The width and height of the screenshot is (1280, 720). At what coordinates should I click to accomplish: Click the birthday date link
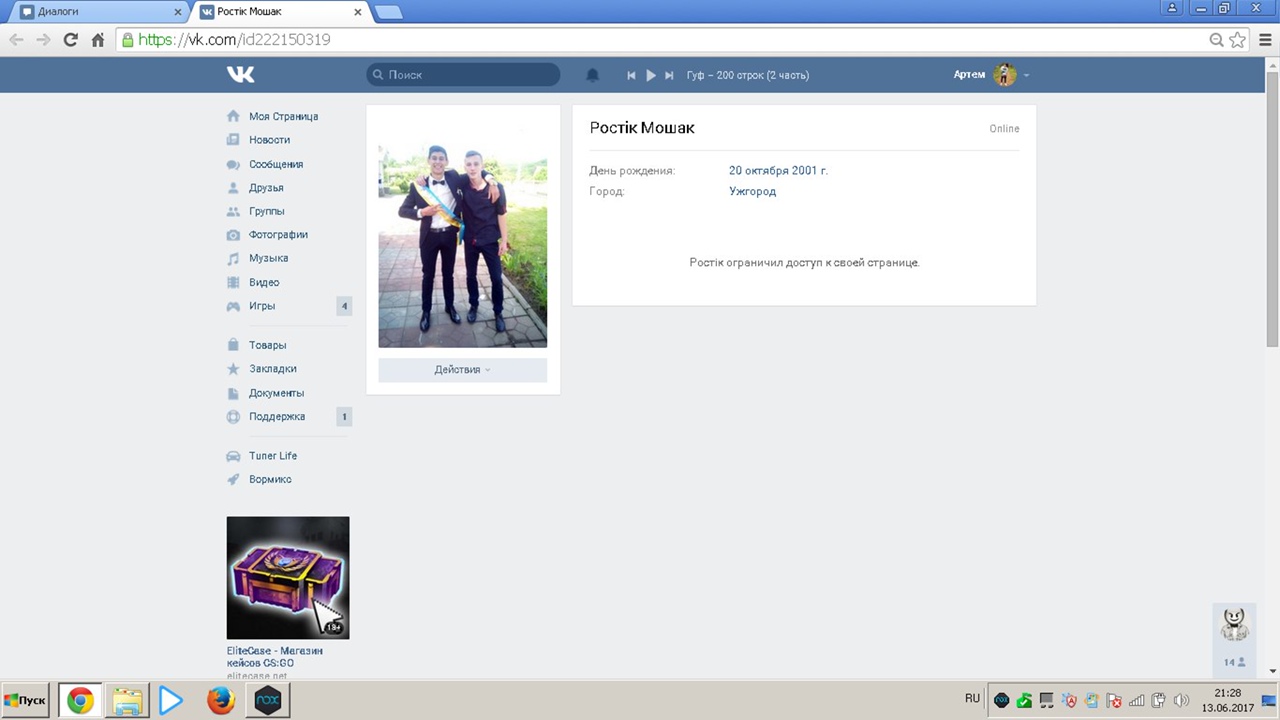pos(778,170)
